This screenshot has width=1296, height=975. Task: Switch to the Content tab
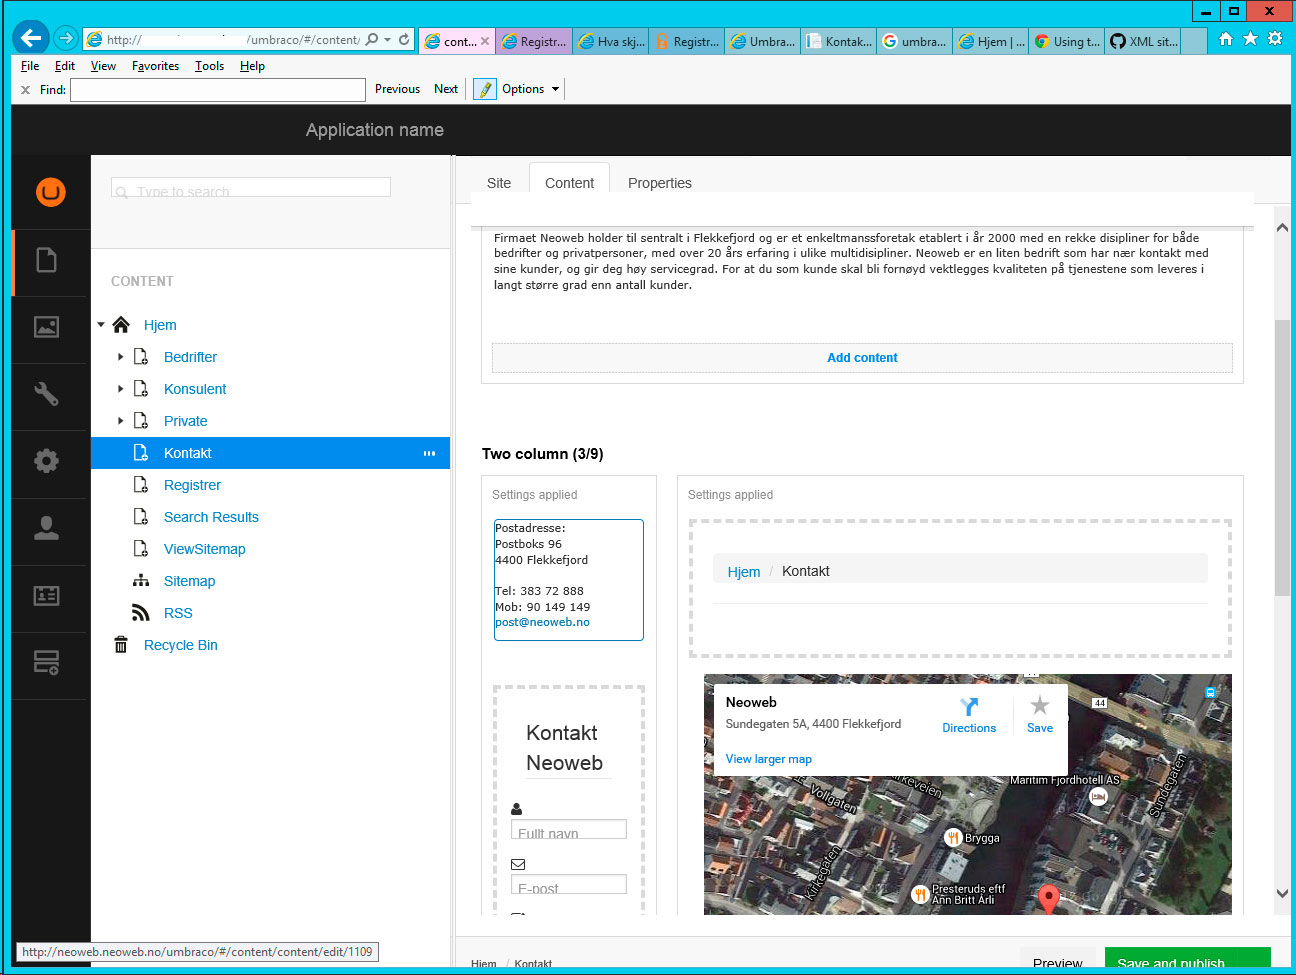pos(569,183)
